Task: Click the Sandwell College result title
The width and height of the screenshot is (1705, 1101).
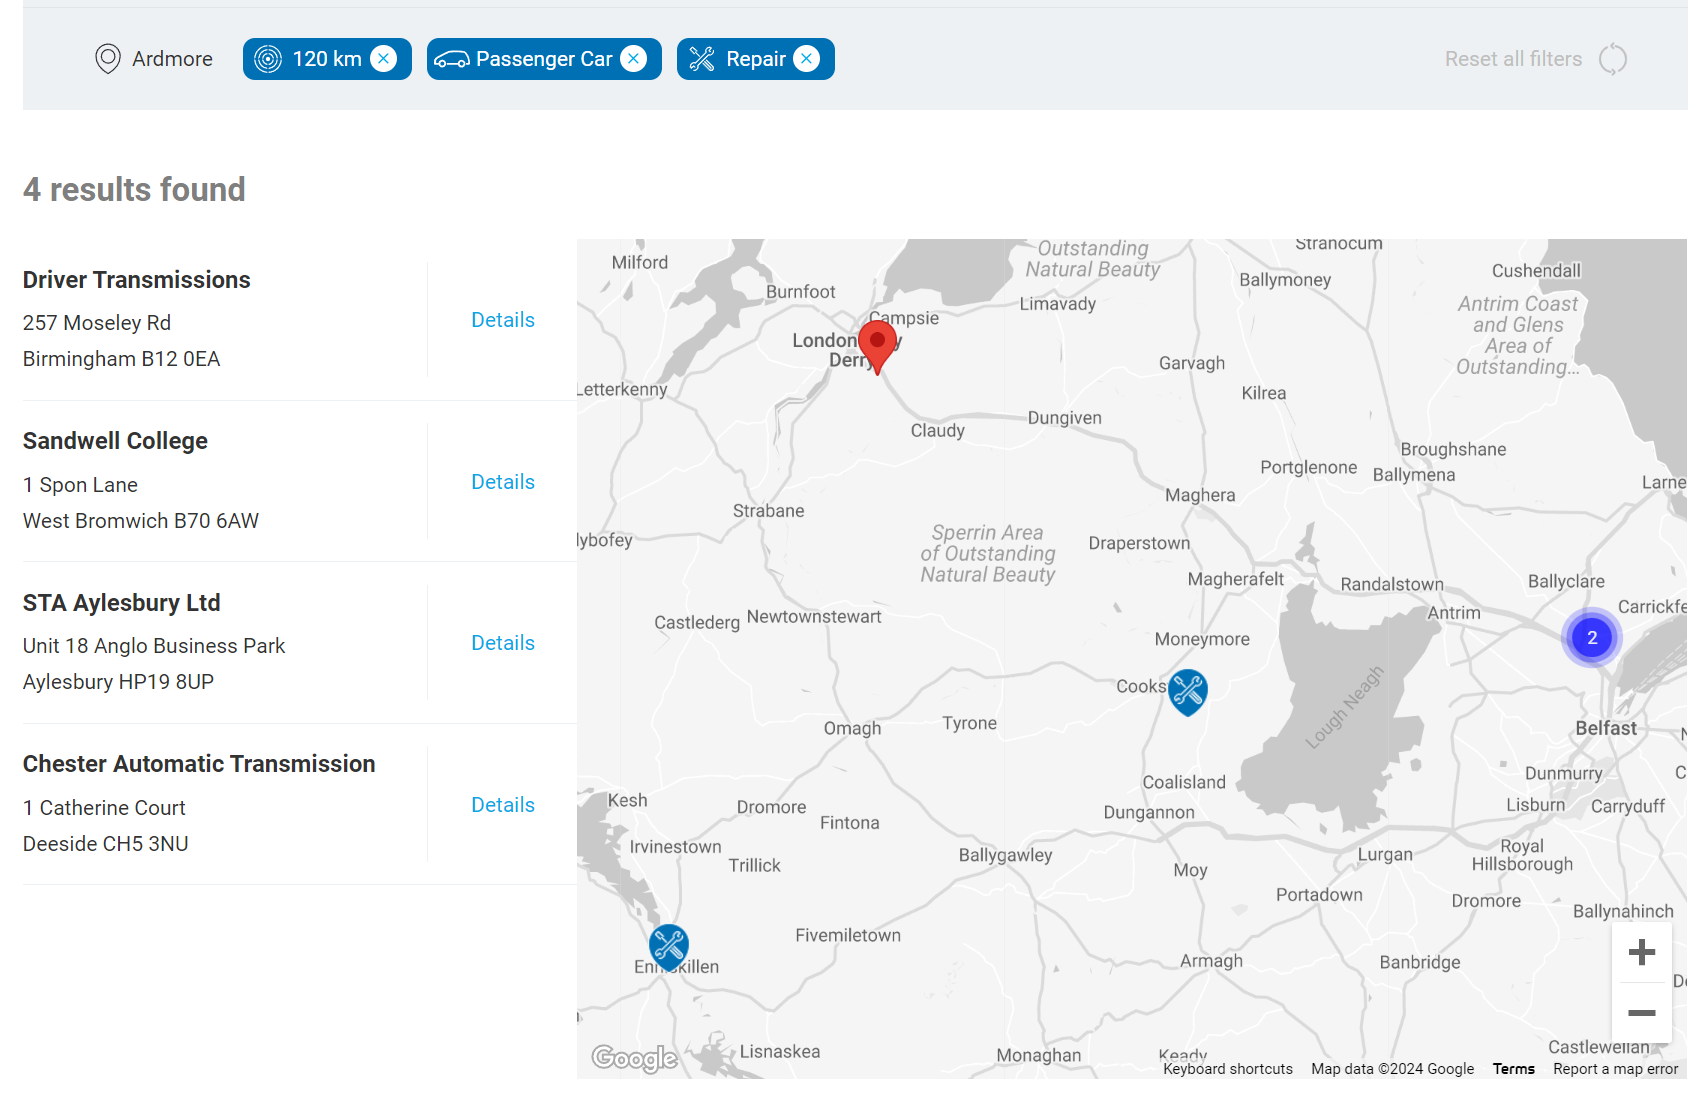Action: 115,441
